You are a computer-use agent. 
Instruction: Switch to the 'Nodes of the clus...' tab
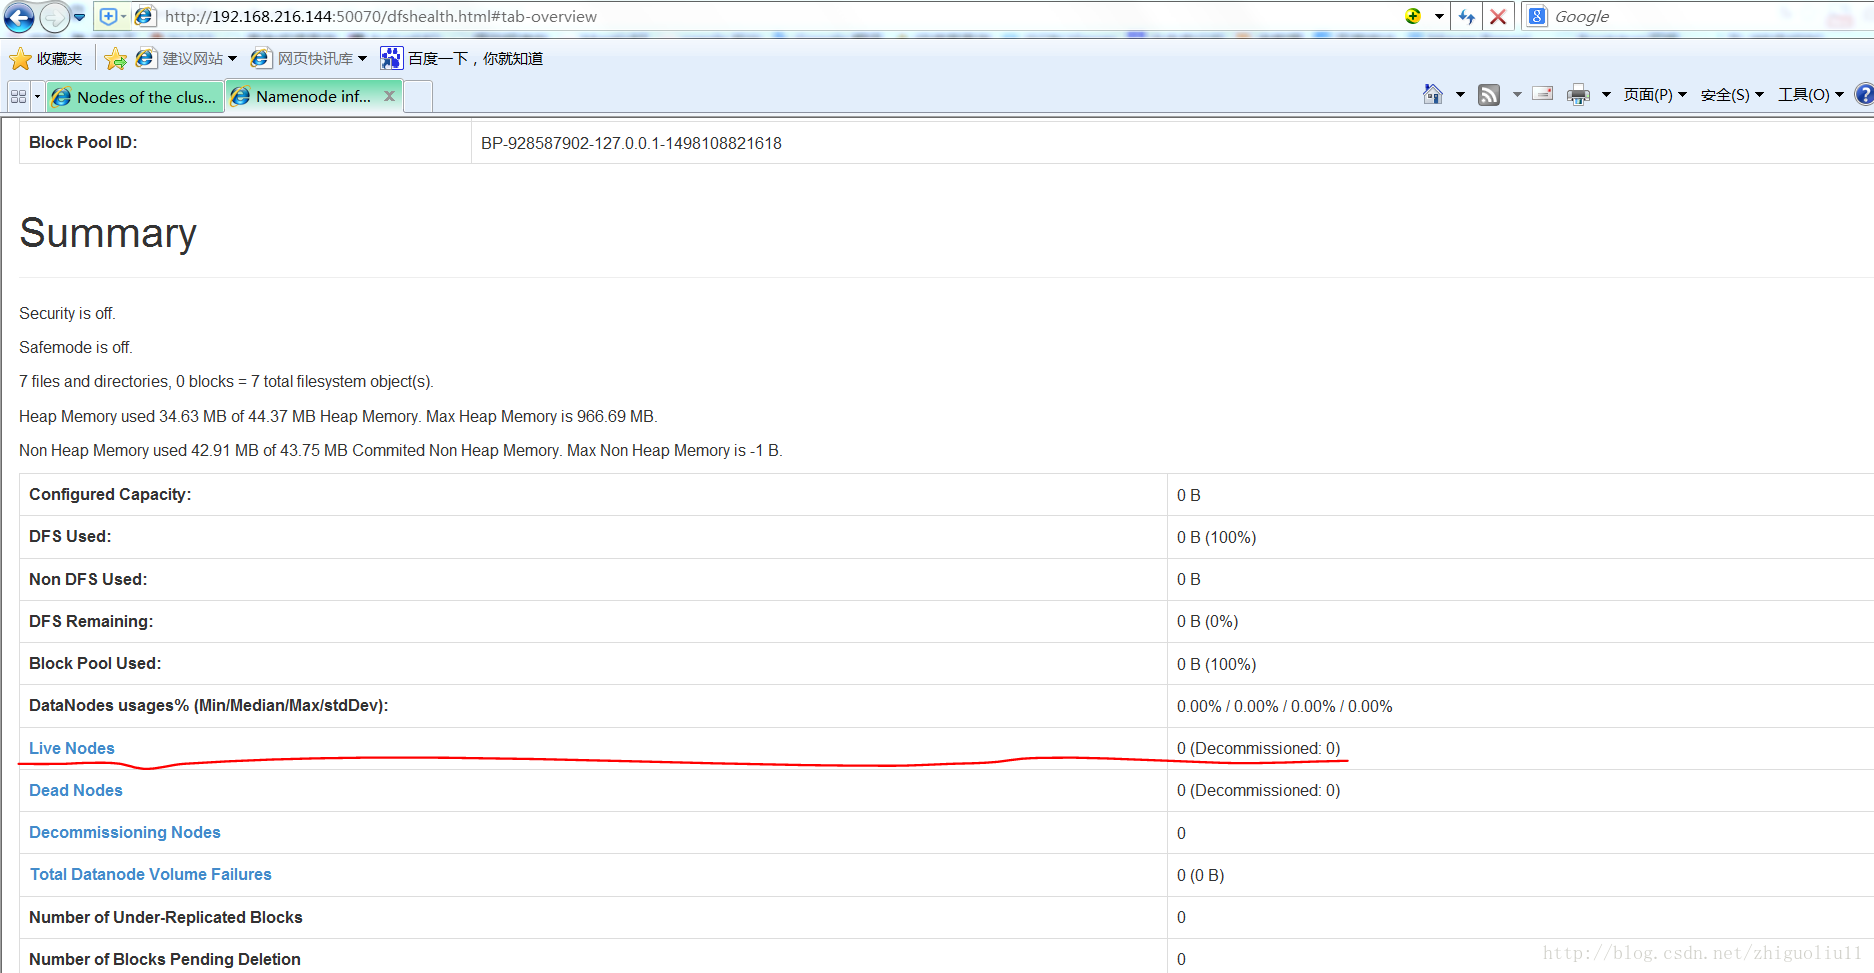[134, 97]
